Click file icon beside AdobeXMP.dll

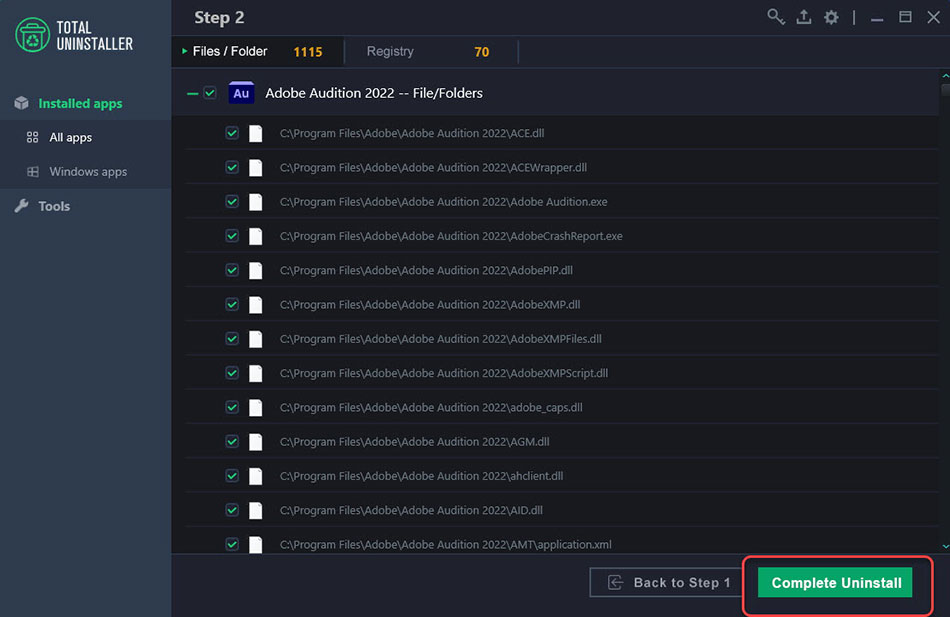256,305
